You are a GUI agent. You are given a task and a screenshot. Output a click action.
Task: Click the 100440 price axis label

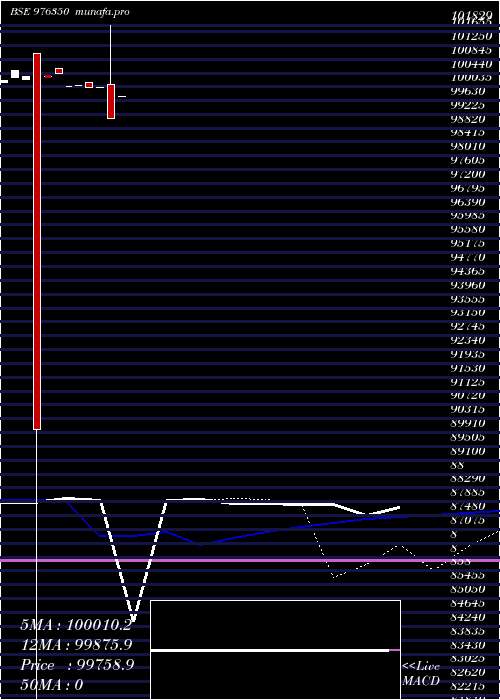click(x=471, y=64)
